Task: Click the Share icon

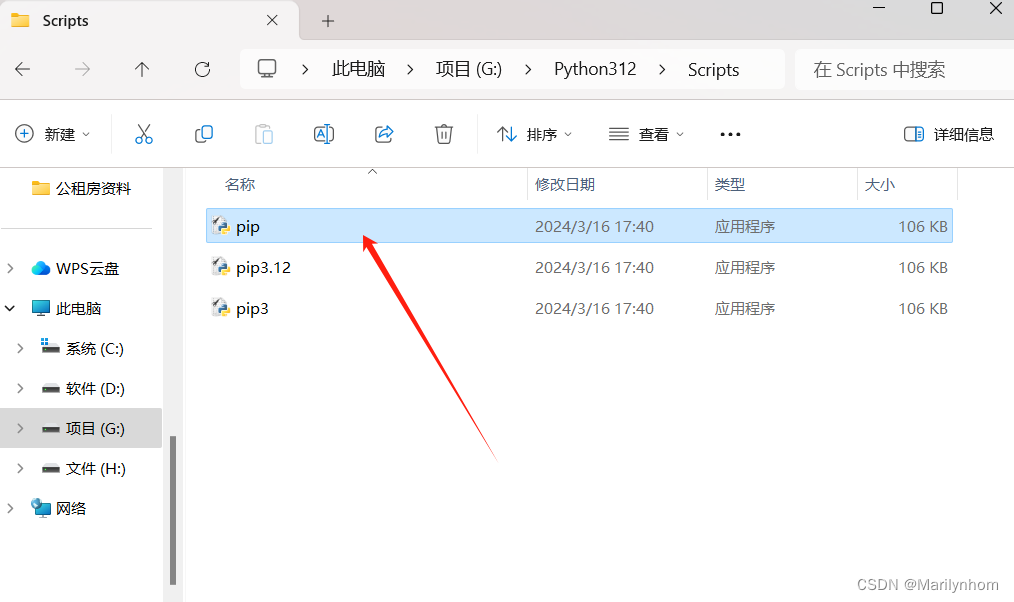Action: pyautogui.click(x=384, y=134)
